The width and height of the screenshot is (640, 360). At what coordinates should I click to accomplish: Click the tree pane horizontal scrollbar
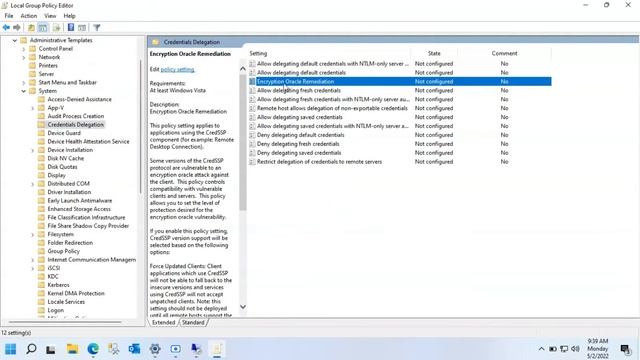(65, 322)
